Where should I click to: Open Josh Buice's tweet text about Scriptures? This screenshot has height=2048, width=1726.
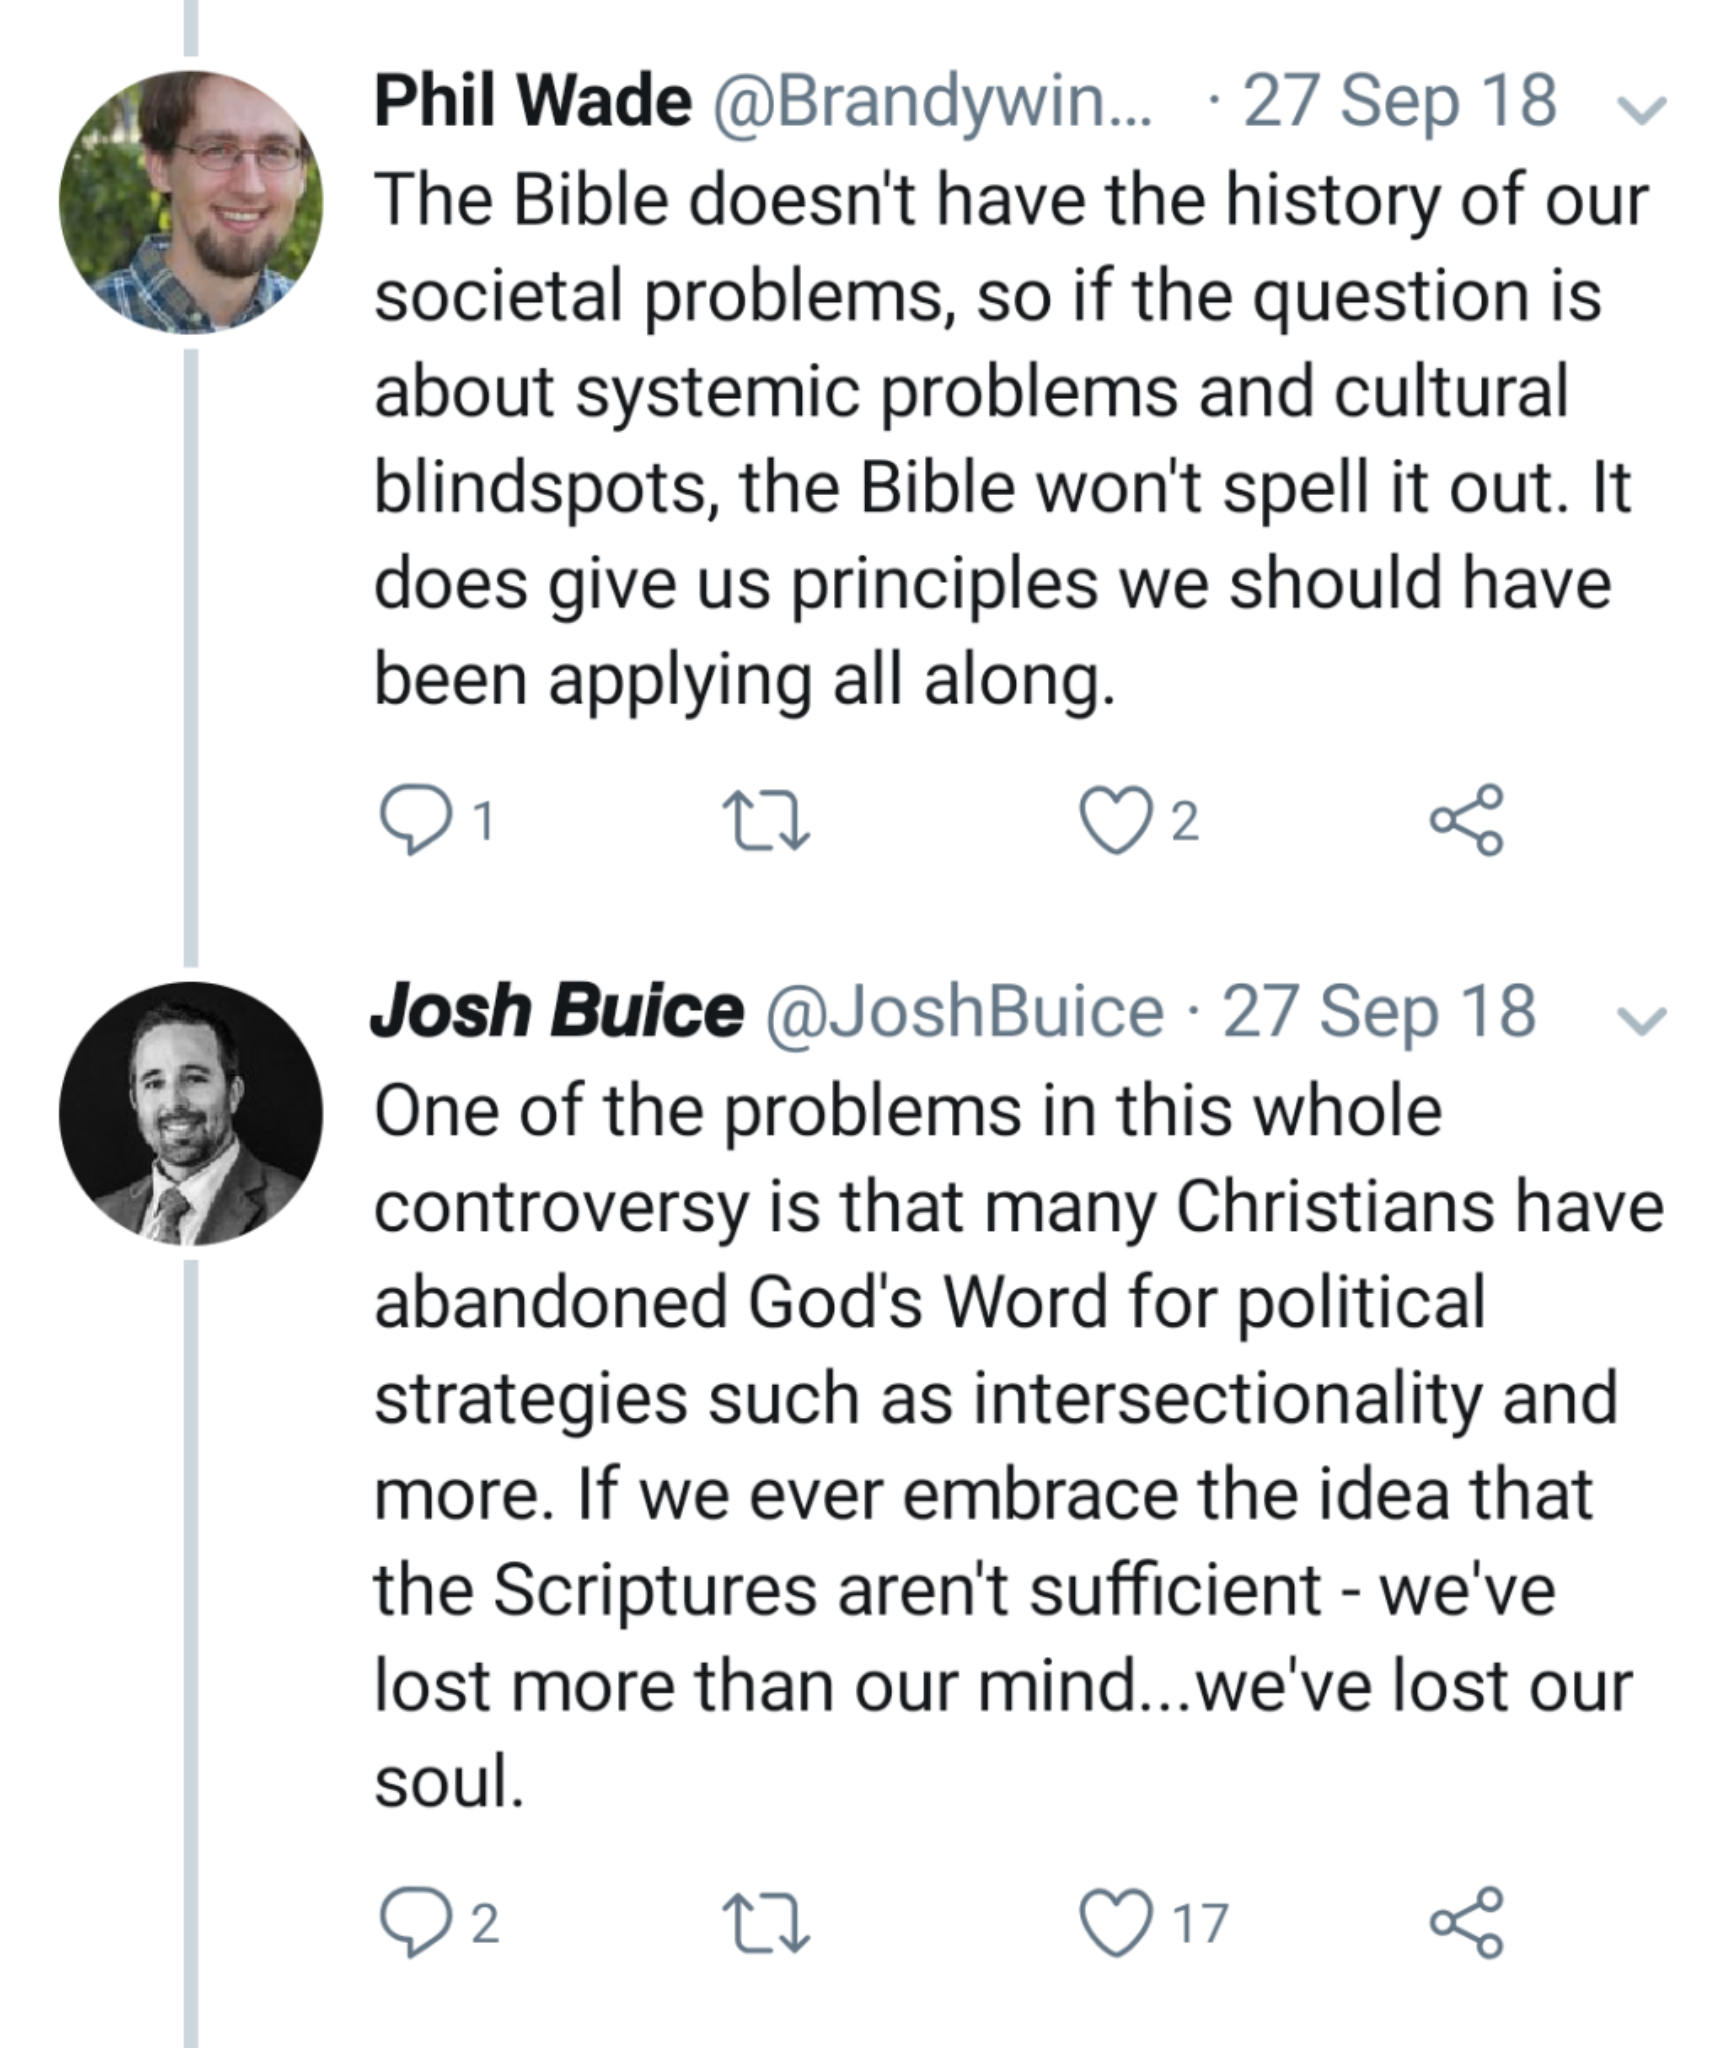1000,1450
